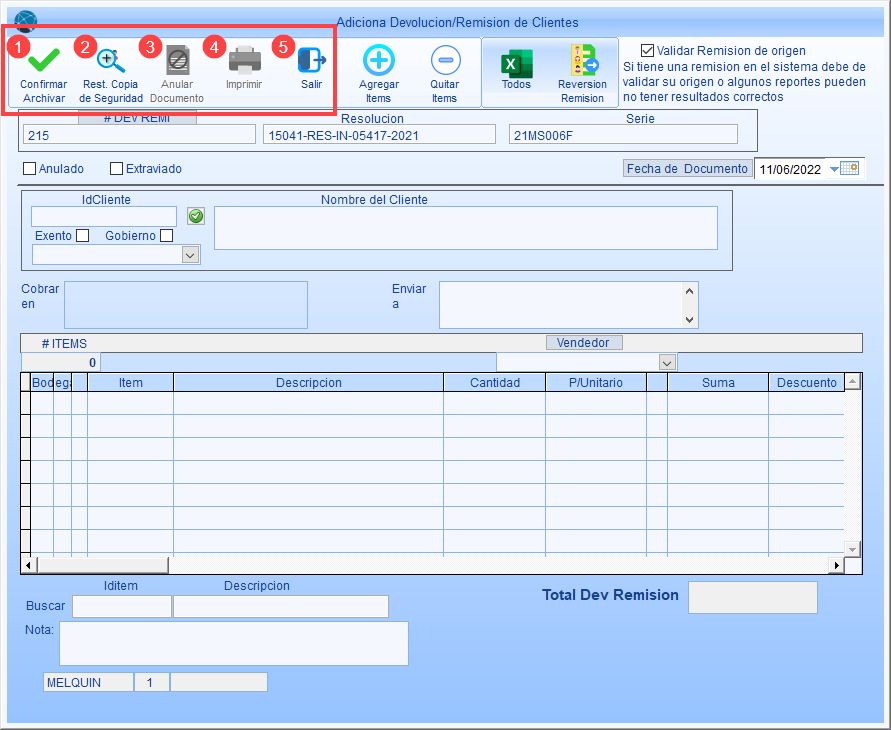Click the Item column header

pyautogui.click(x=131, y=383)
